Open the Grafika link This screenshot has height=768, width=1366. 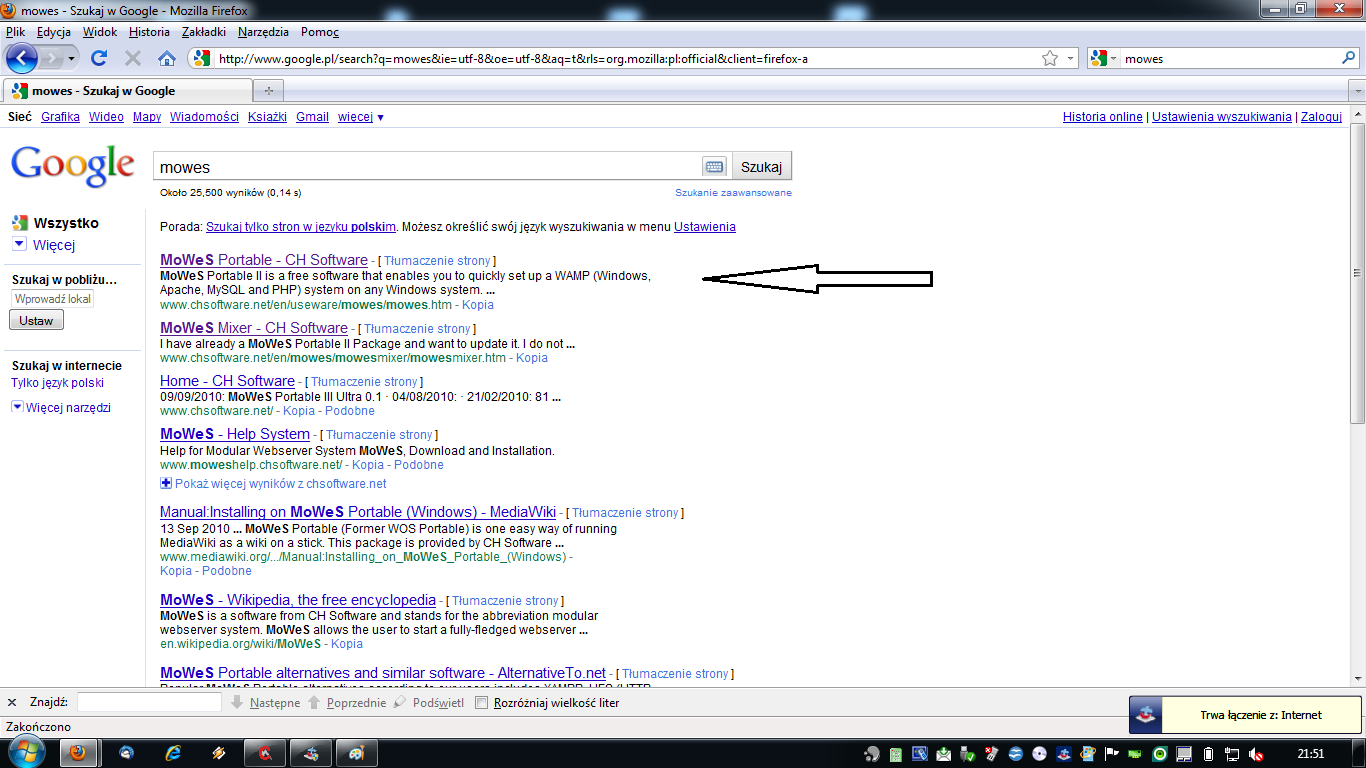(60, 117)
